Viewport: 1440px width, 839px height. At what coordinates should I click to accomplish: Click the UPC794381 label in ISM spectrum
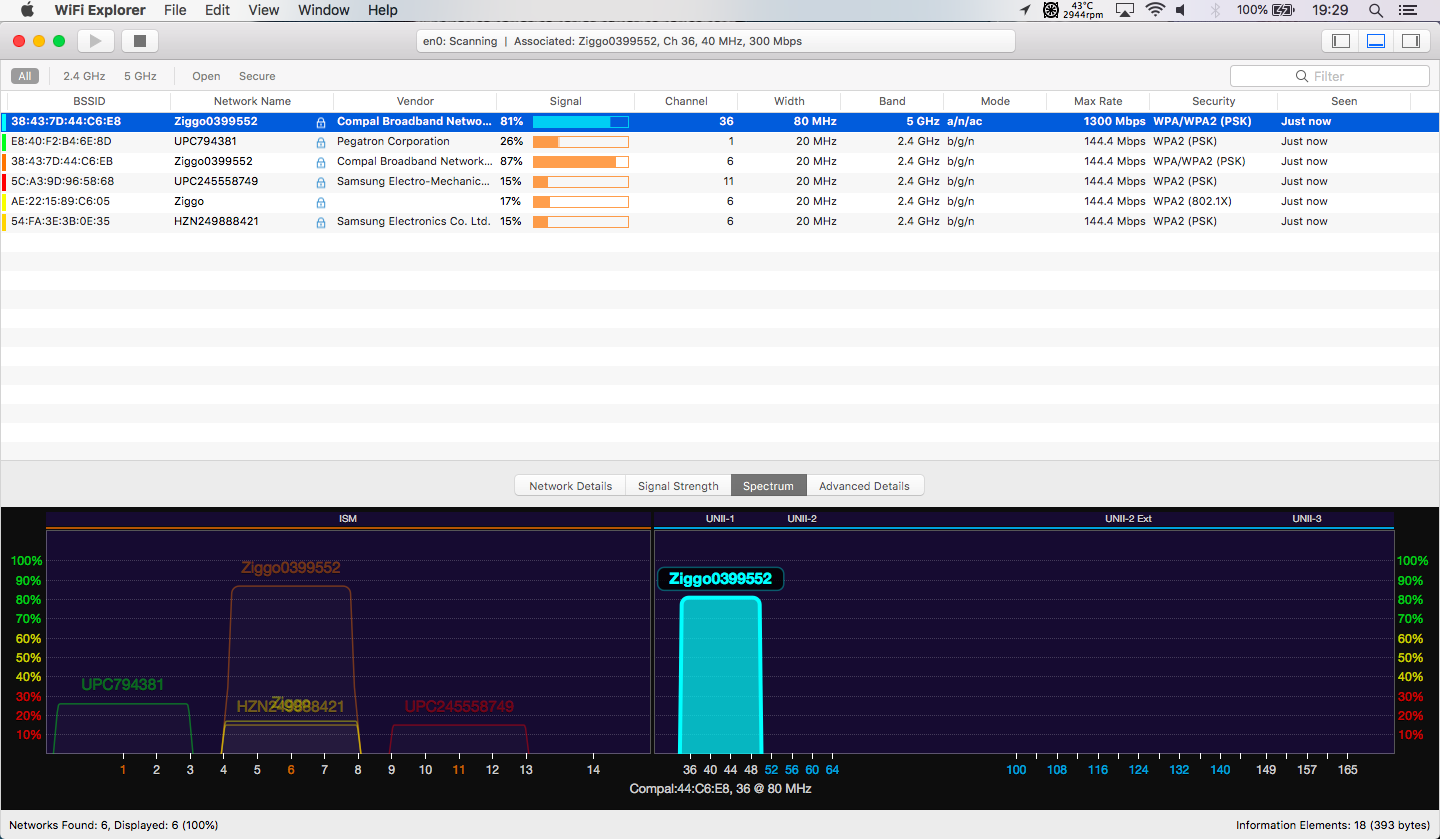[122, 685]
